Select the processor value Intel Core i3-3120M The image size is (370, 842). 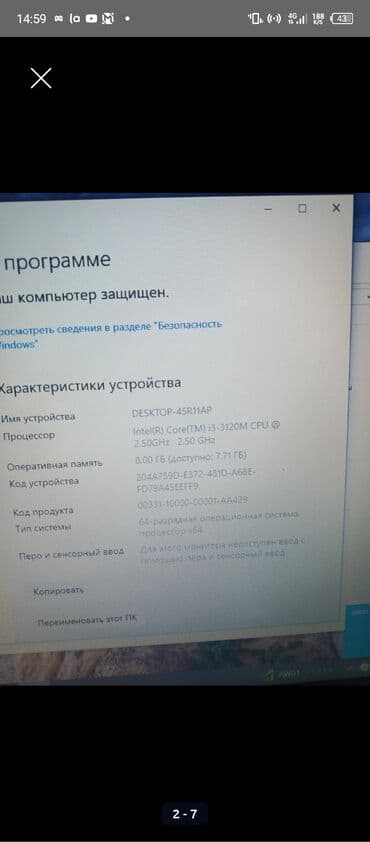[207, 433]
